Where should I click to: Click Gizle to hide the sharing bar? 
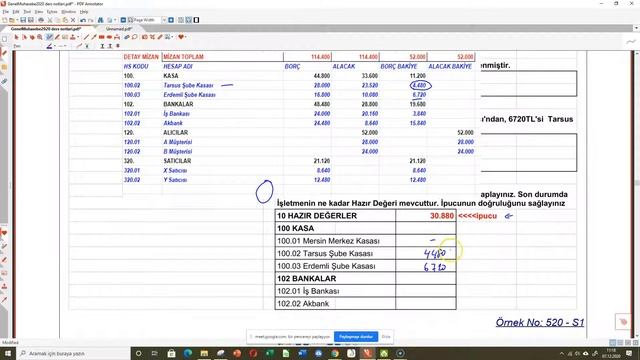[x=386, y=337]
